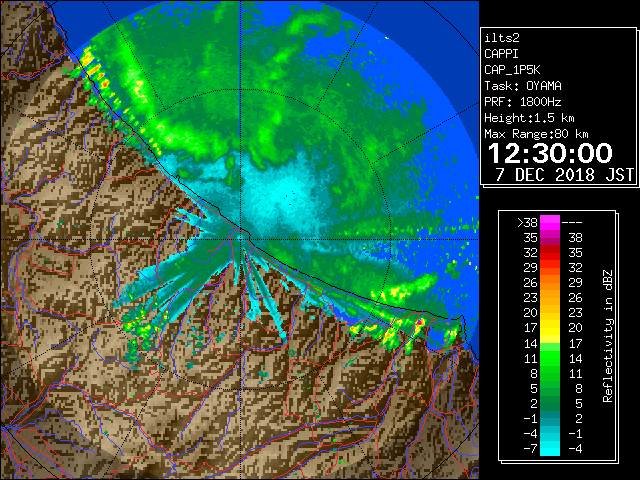Click the cyan -7 dBZ color swatch
This screenshot has width=640, height=480.
coord(550,448)
